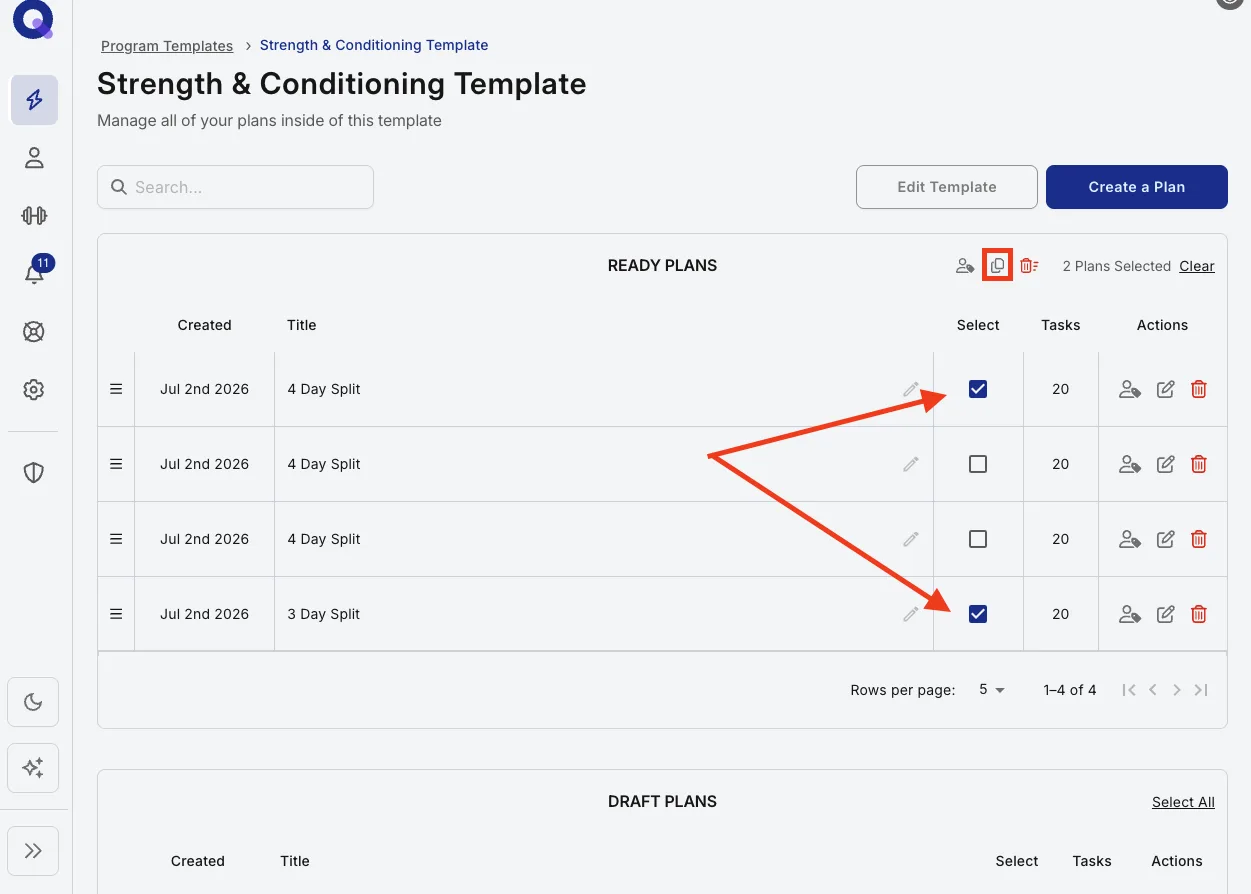Click the Edit Template button

(946, 187)
